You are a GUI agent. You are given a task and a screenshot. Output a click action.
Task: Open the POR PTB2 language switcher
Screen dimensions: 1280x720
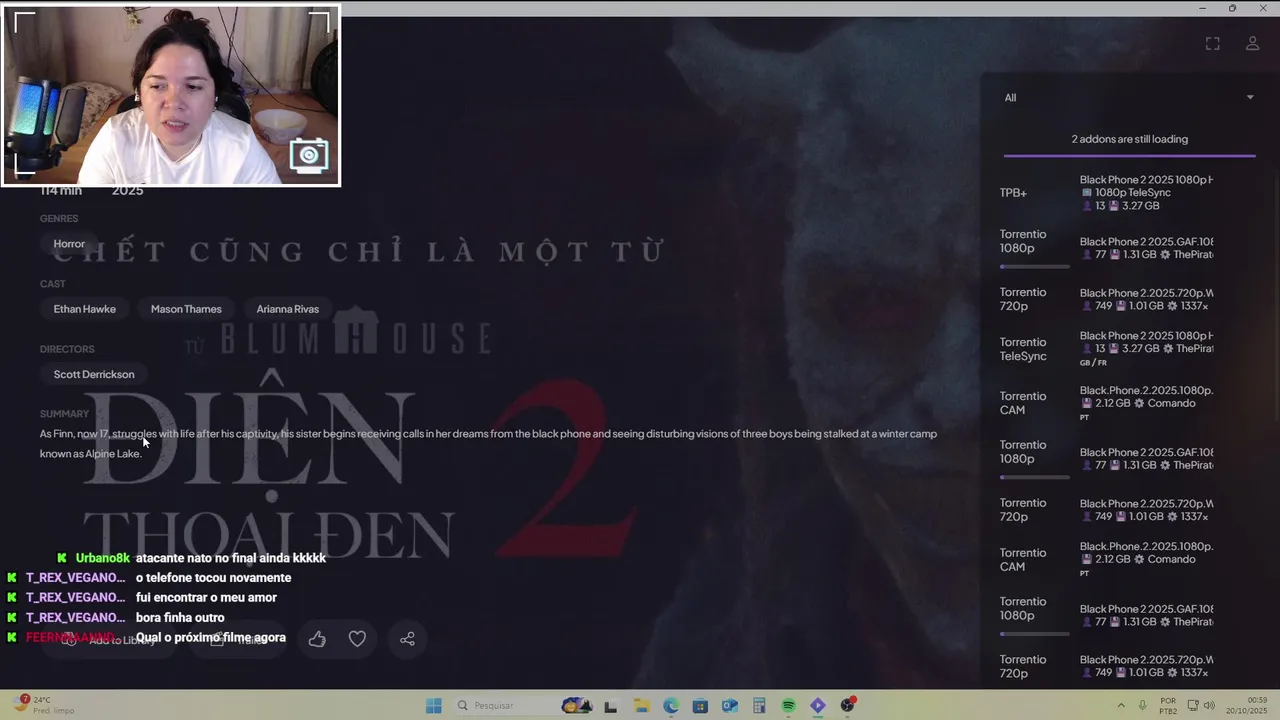[1168, 705]
